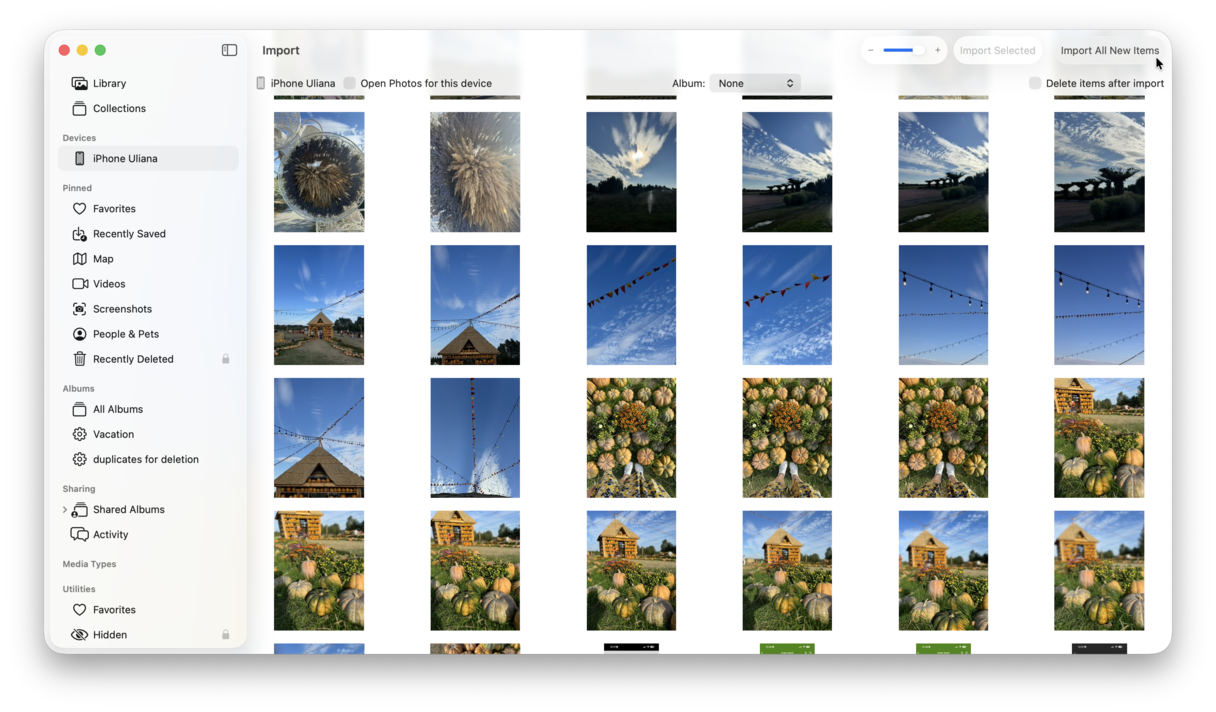
Task: Click the Recently Deleted trash icon
Action: point(79,359)
